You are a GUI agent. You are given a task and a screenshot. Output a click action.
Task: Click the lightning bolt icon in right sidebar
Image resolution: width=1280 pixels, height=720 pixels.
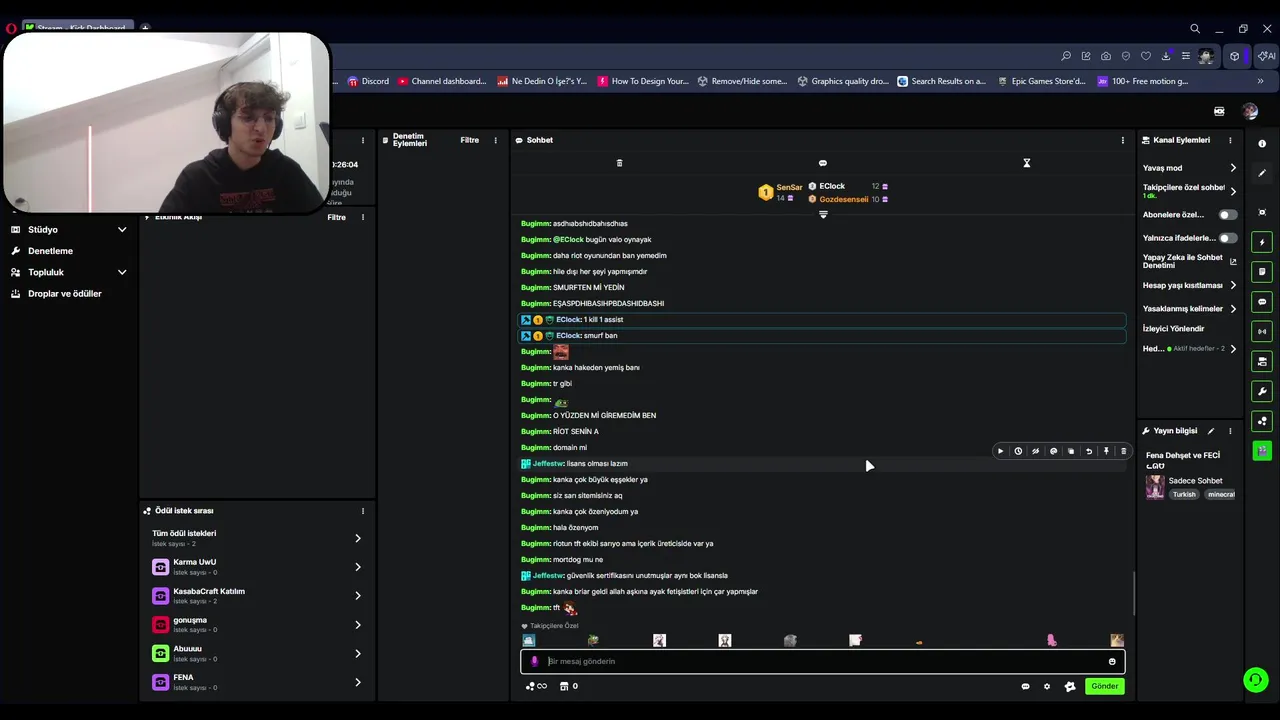click(x=1262, y=242)
